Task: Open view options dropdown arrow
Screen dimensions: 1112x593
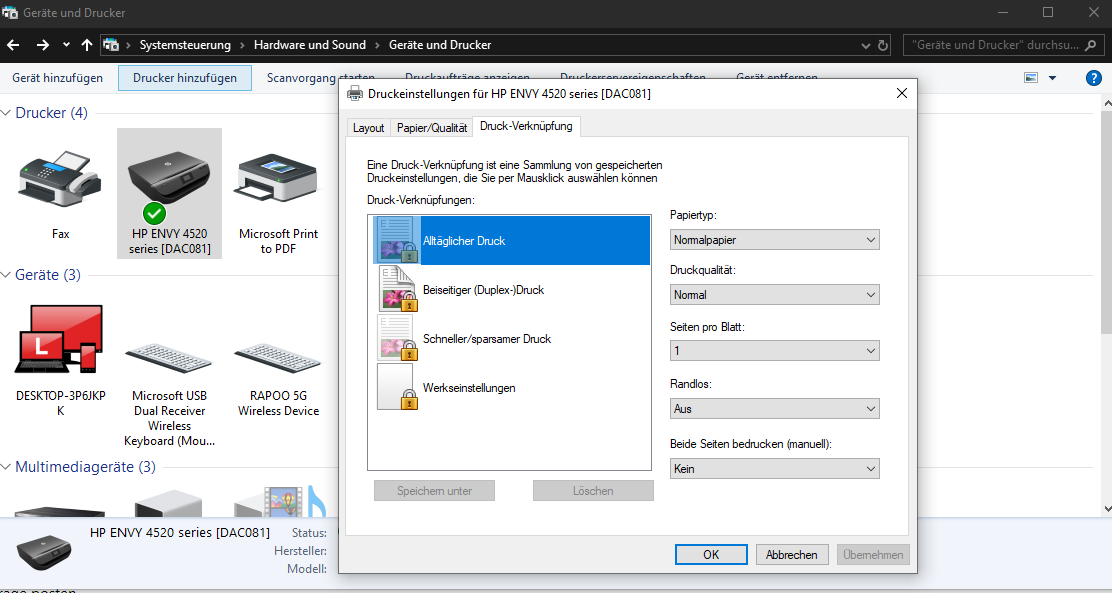Action: 1052,77
